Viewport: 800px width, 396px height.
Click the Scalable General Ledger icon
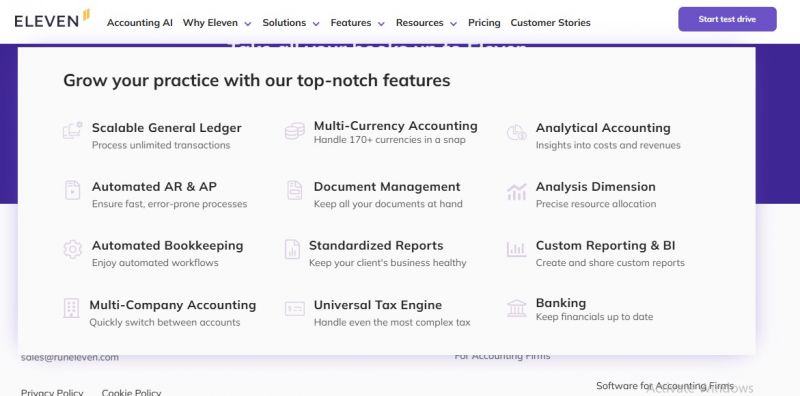click(x=72, y=131)
